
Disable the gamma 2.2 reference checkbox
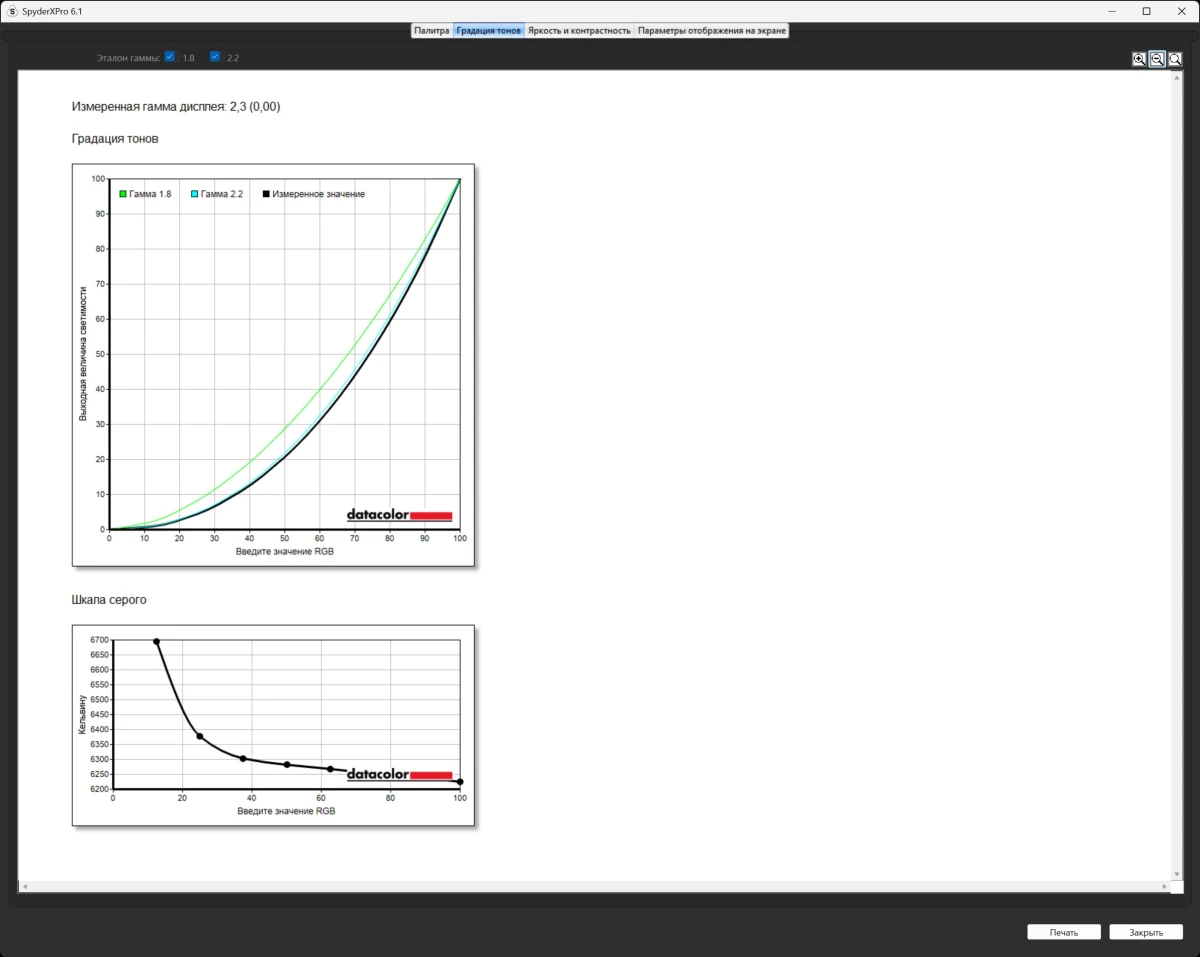[x=215, y=57]
